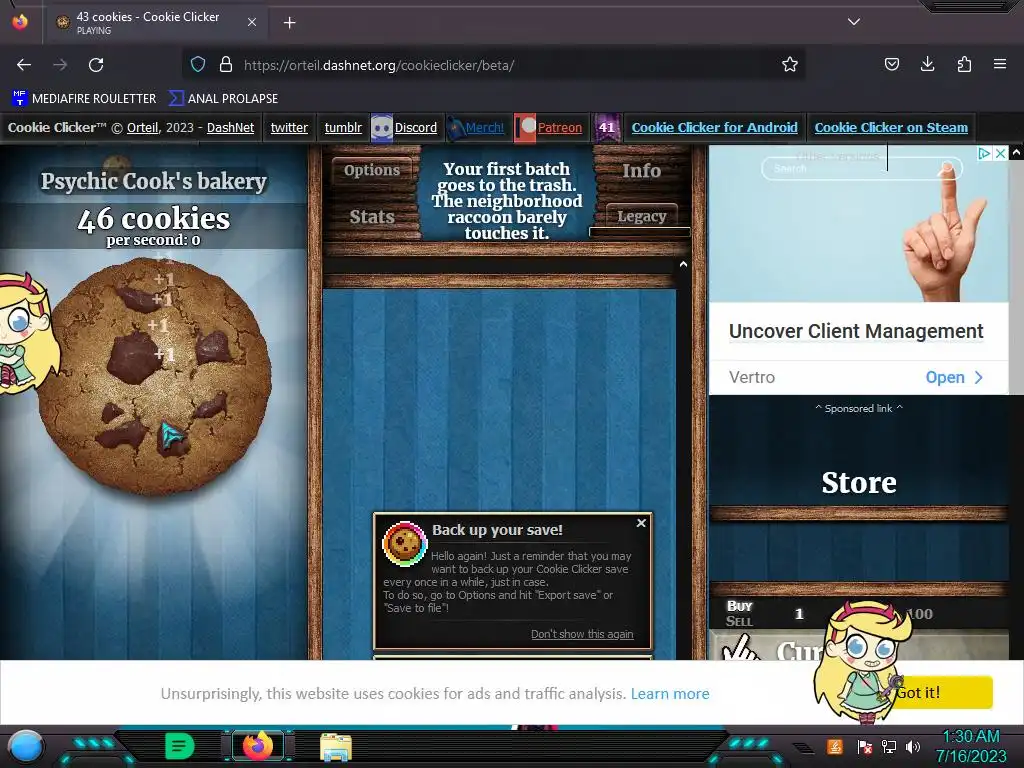Viewport: 1024px width, 768px height.
Task: Click the purple 41 badge icon
Action: pyautogui.click(x=607, y=127)
